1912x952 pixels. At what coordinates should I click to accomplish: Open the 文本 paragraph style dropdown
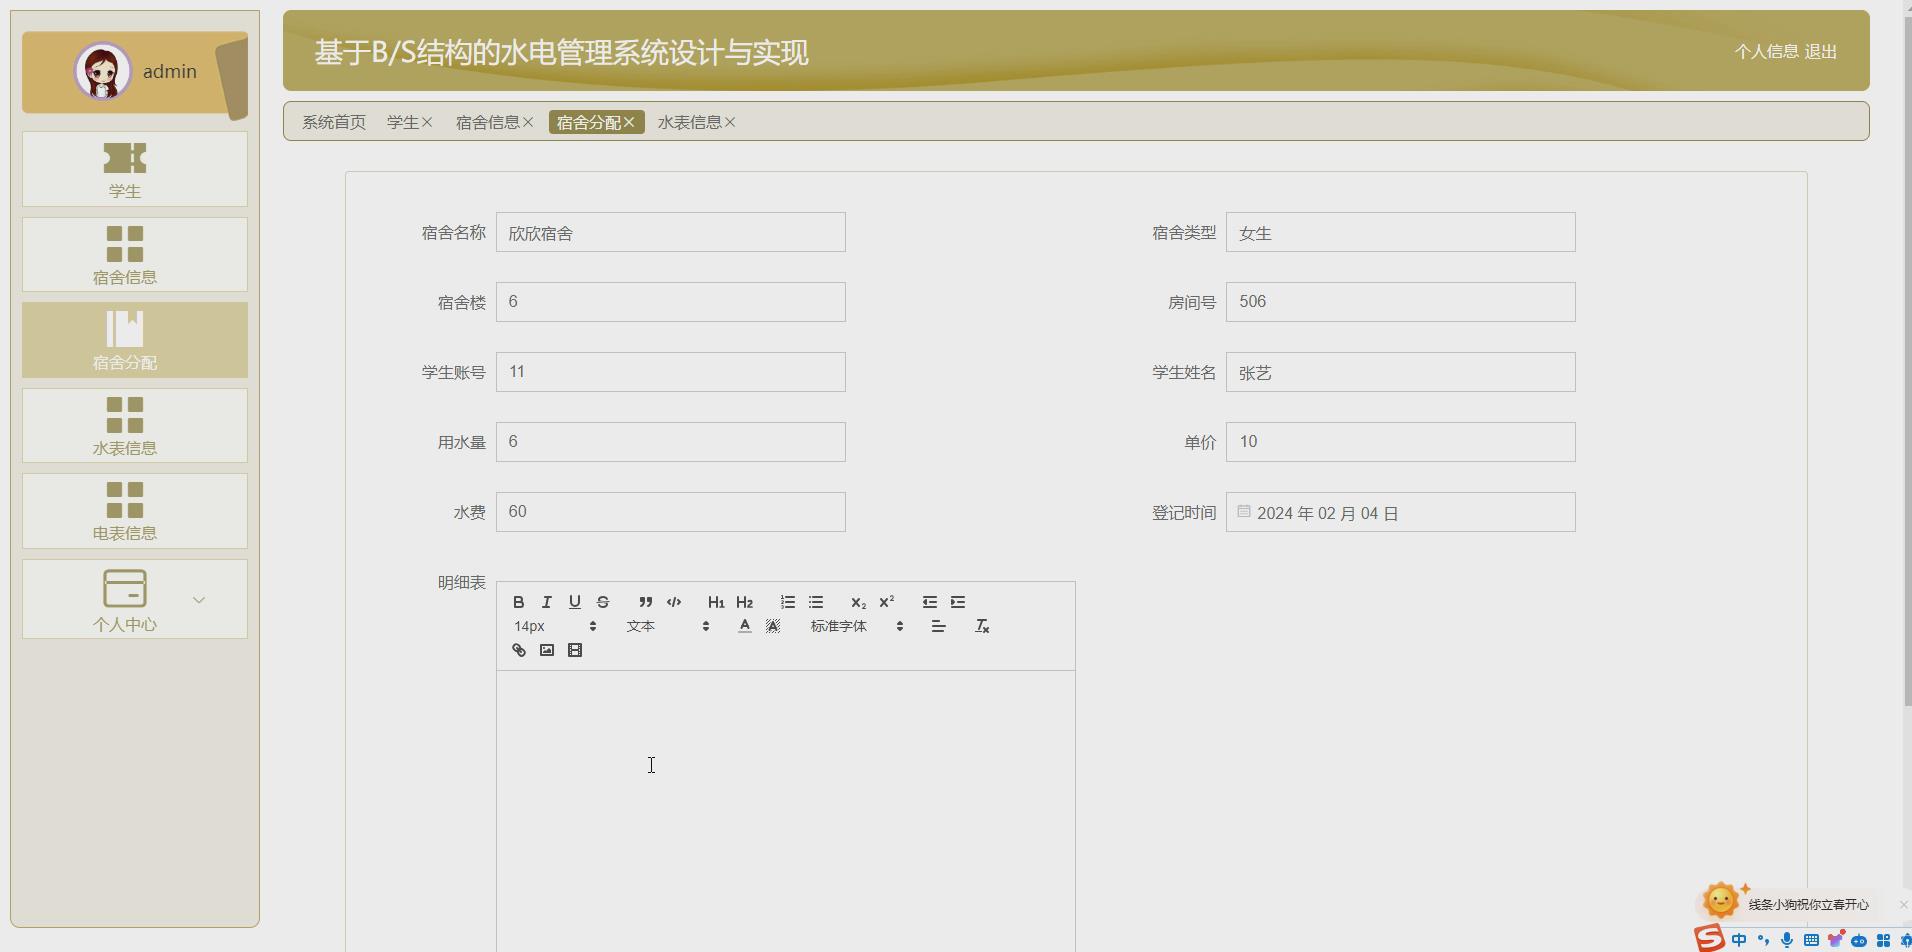click(x=667, y=626)
